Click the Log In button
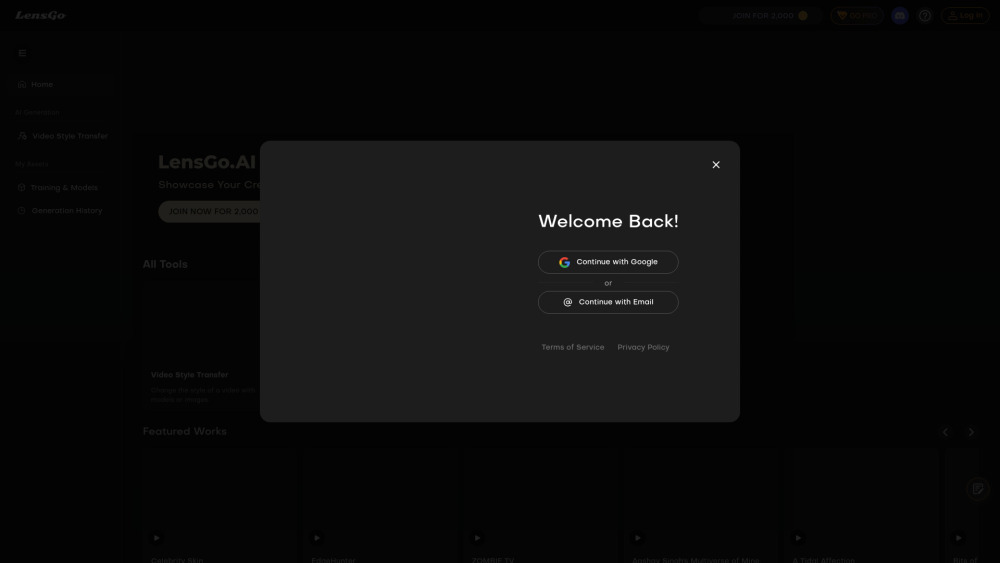 [x=964, y=16]
